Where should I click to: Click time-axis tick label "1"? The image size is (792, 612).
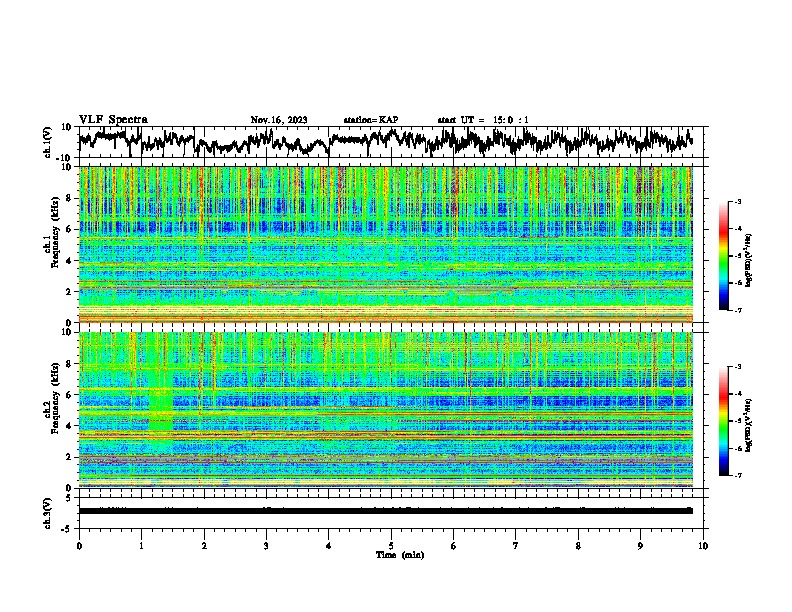tap(141, 546)
